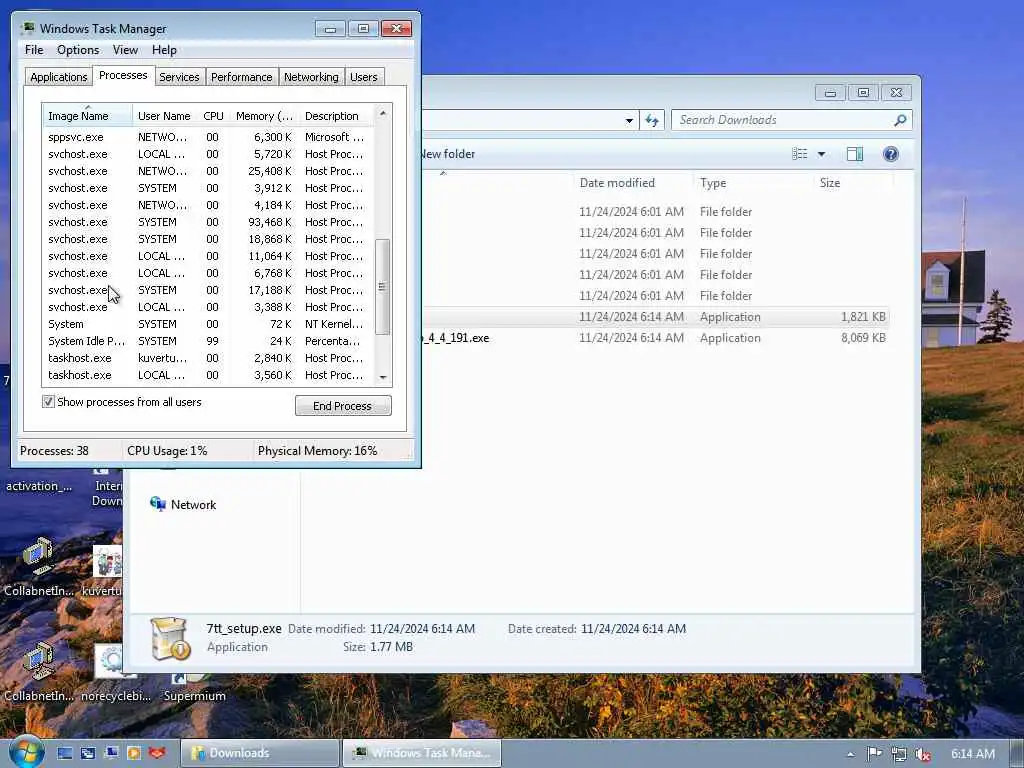
Task: Switch to the Networking tab
Action: coord(311,77)
